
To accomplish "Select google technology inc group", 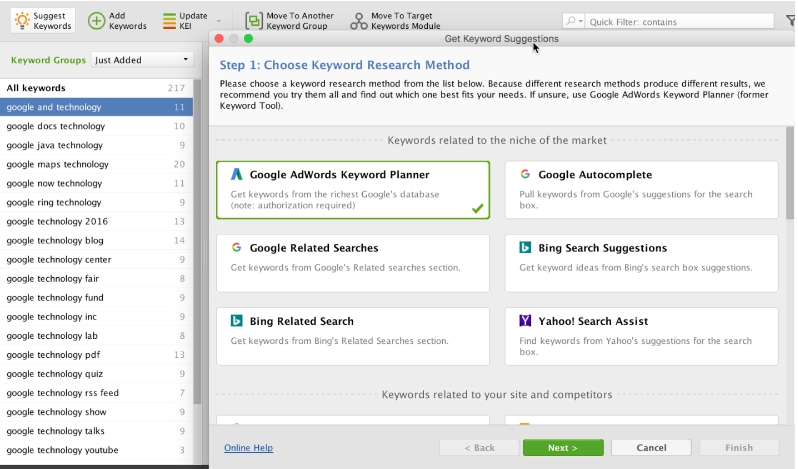I will (96, 317).
